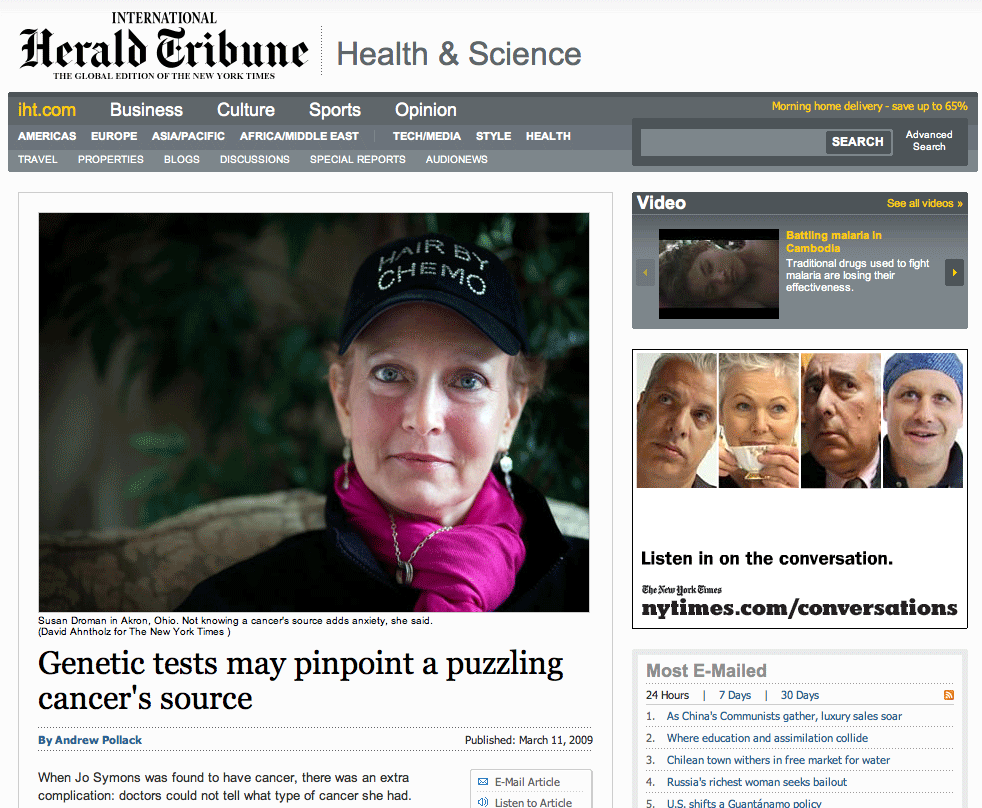982x808 pixels.
Task: Click the RSS feed icon in Most E-Mailed
Action: (949, 695)
